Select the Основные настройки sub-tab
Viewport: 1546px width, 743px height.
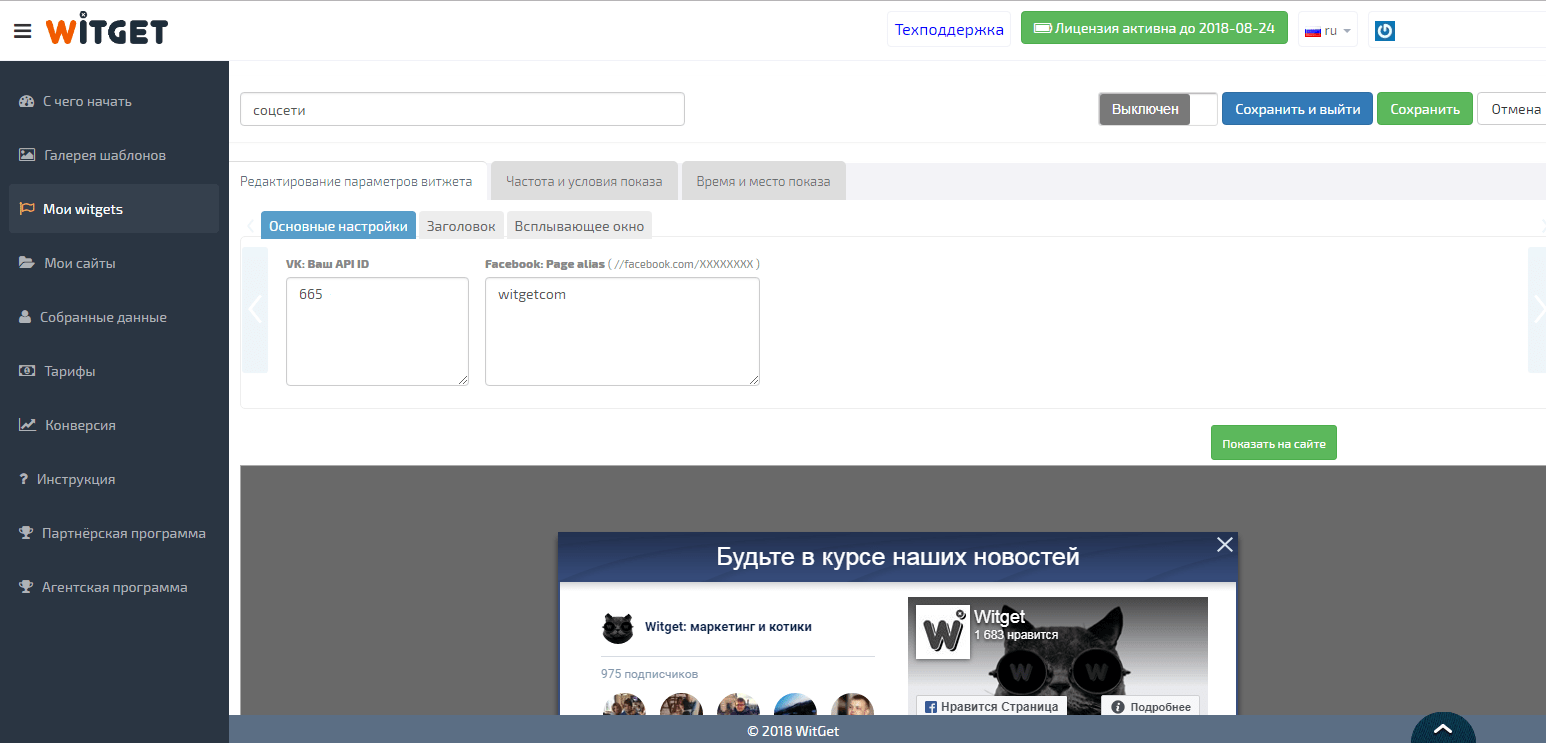point(338,226)
